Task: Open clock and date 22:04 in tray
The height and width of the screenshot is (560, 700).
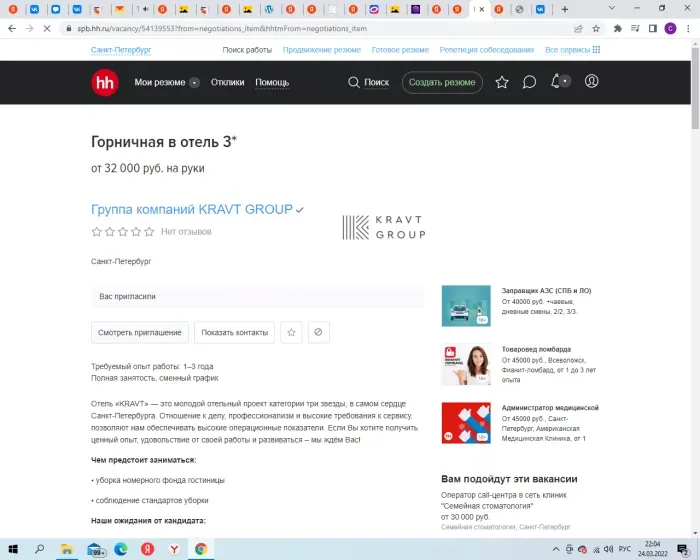Action: [652, 549]
